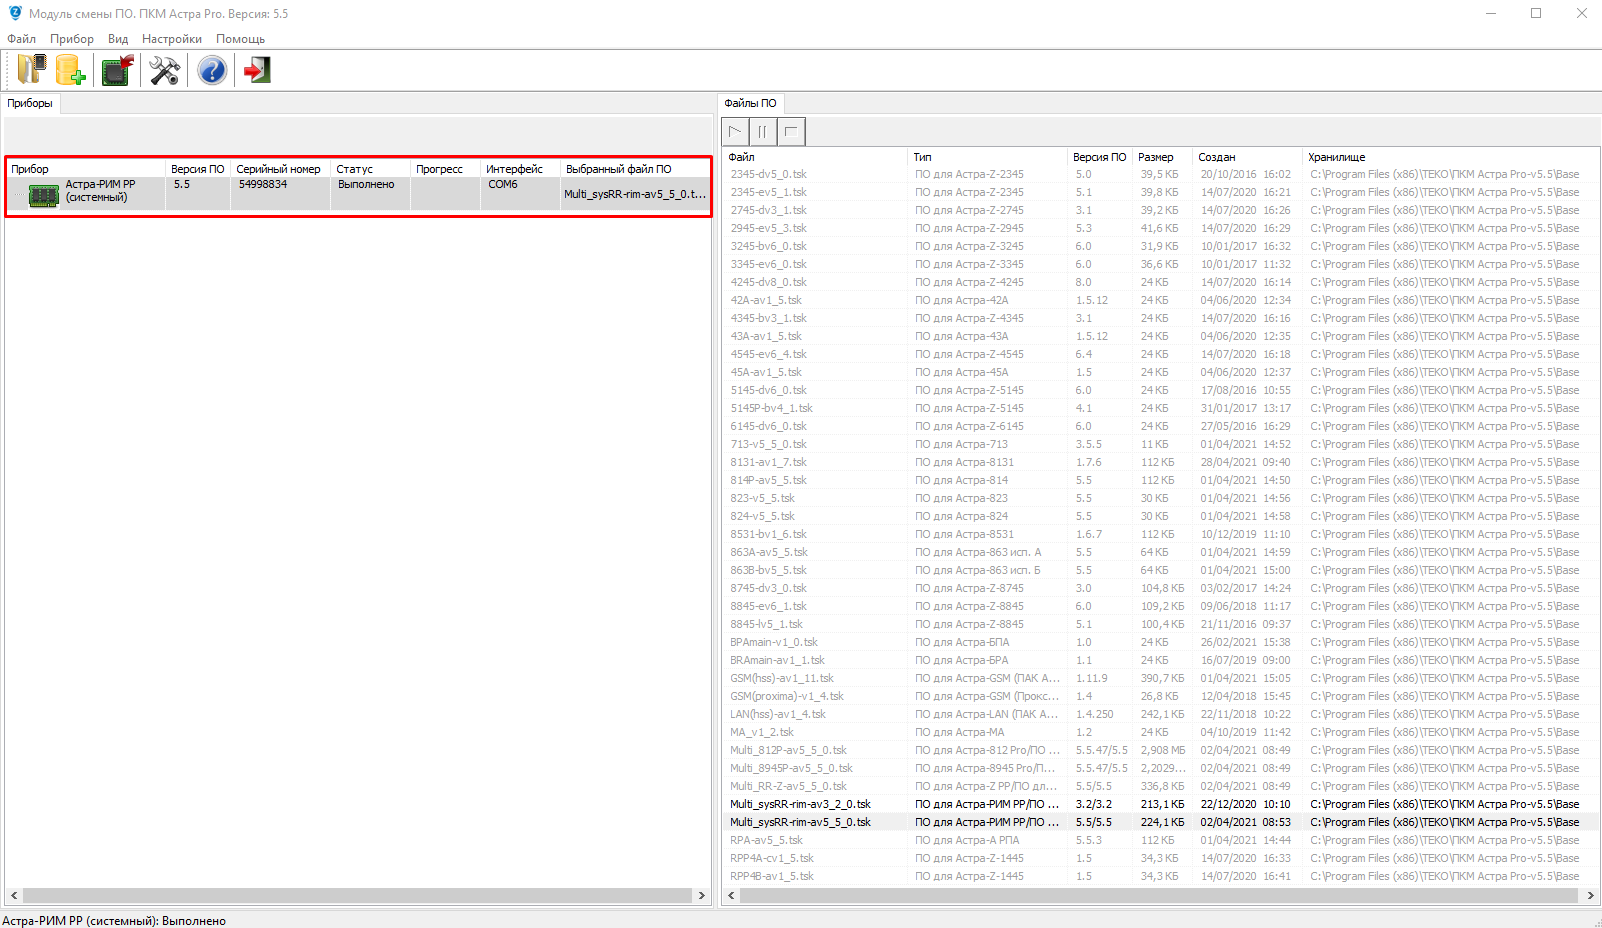The width and height of the screenshot is (1602, 928).
Task: Click the Хранилище column header
Action: coord(1451,157)
